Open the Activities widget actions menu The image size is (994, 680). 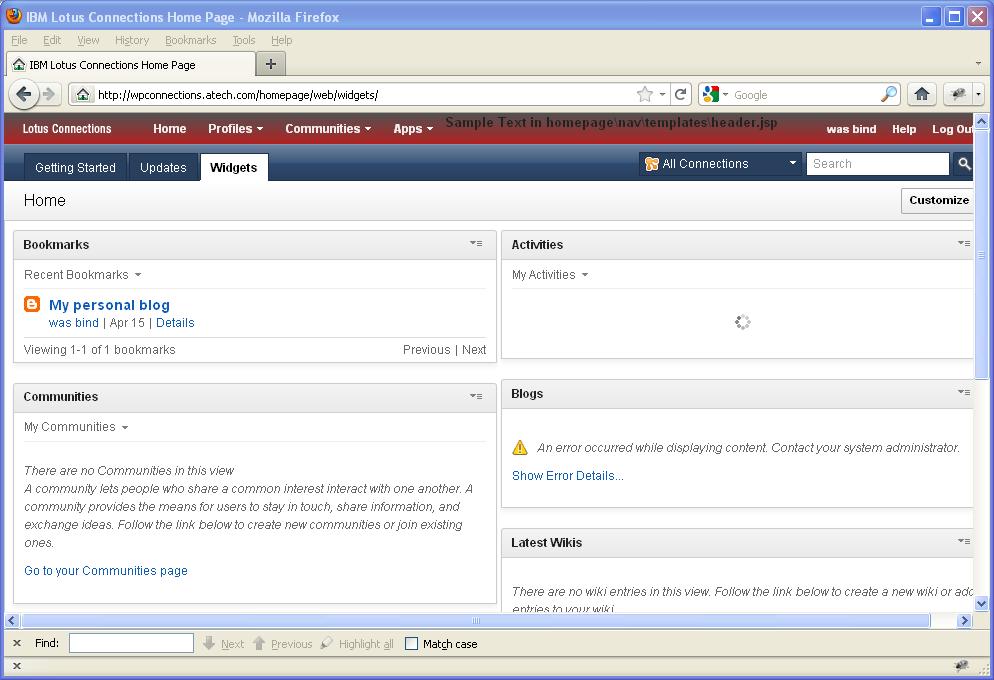pos(964,243)
